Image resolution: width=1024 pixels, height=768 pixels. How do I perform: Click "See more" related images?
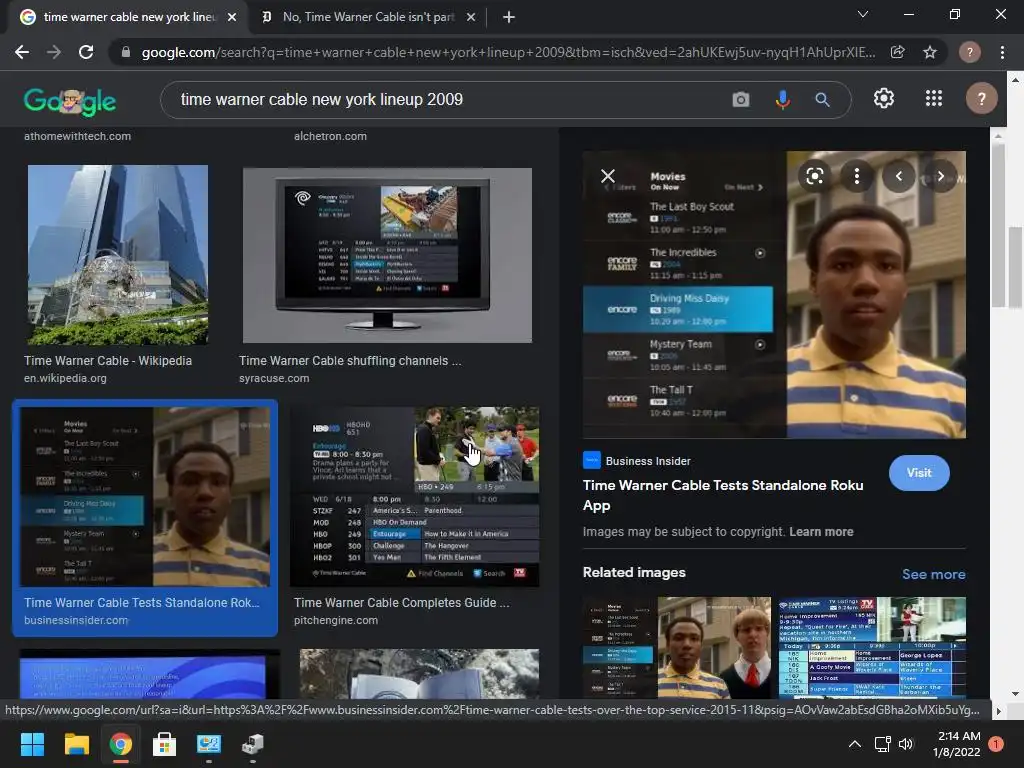(933, 574)
